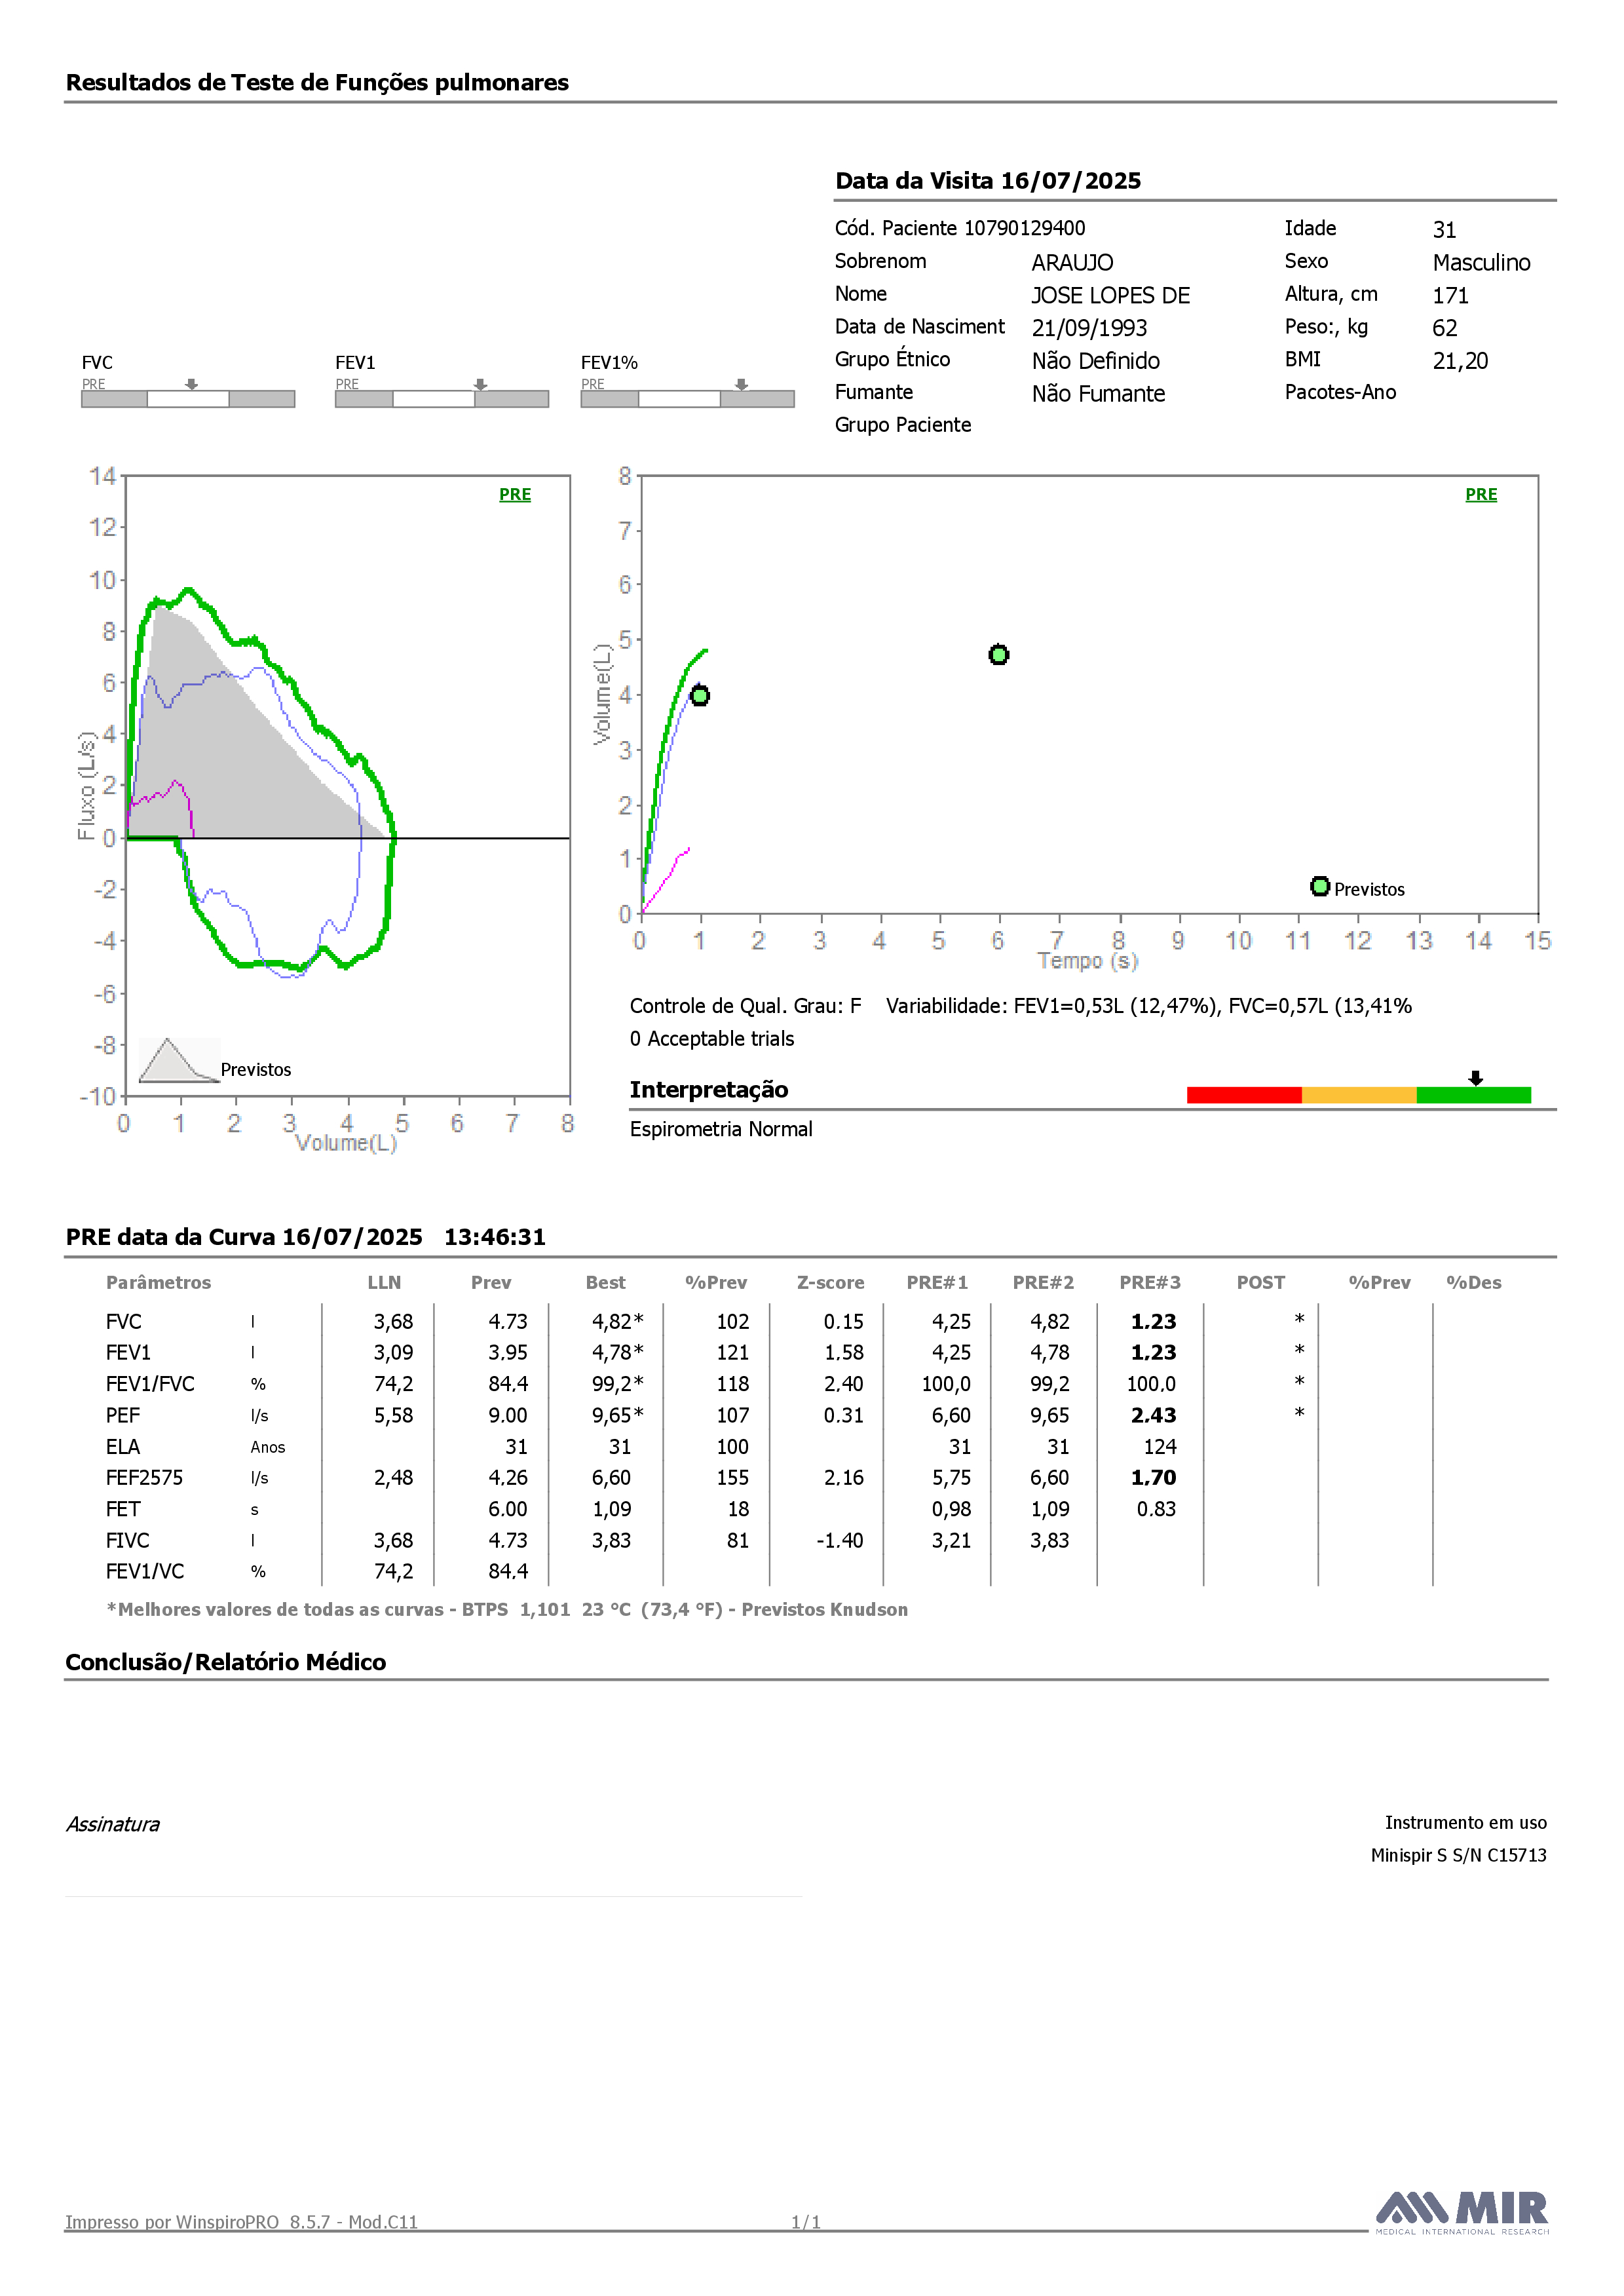The height and width of the screenshot is (2296, 1624).
Task: Click the Não Definido ethnic group value
Action: click(1096, 361)
